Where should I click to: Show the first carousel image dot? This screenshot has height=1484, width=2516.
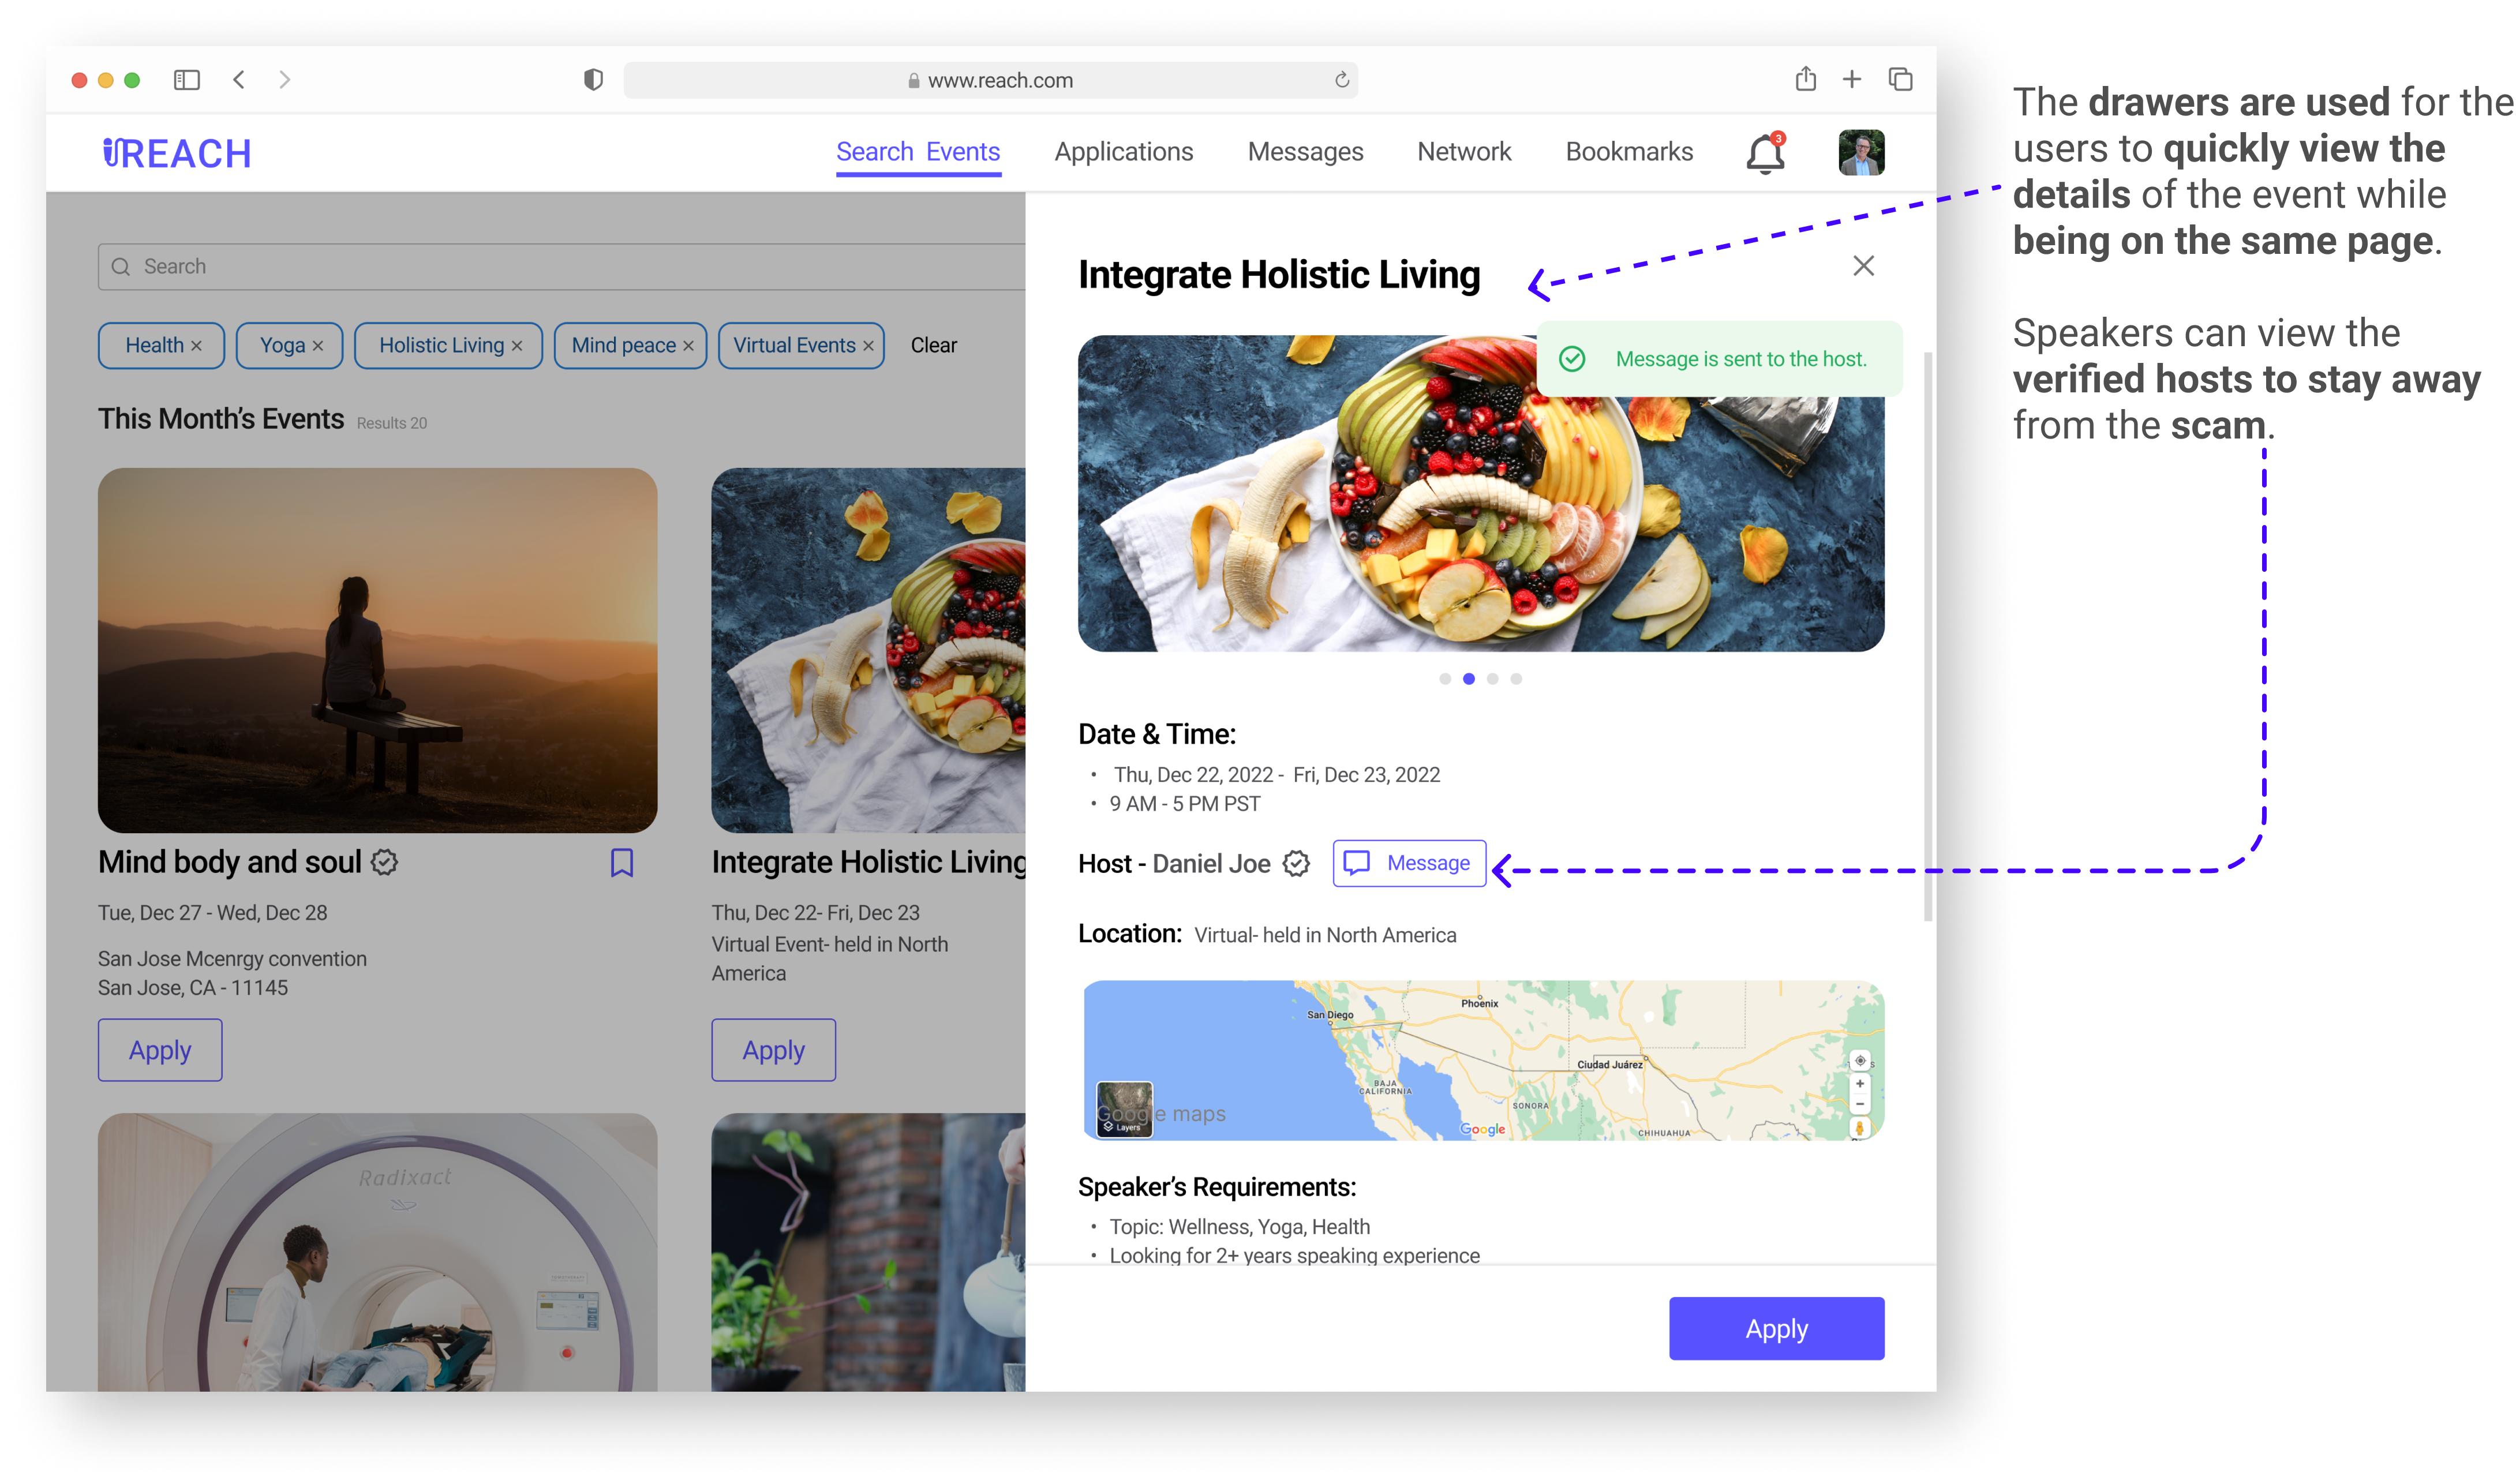coord(1445,679)
